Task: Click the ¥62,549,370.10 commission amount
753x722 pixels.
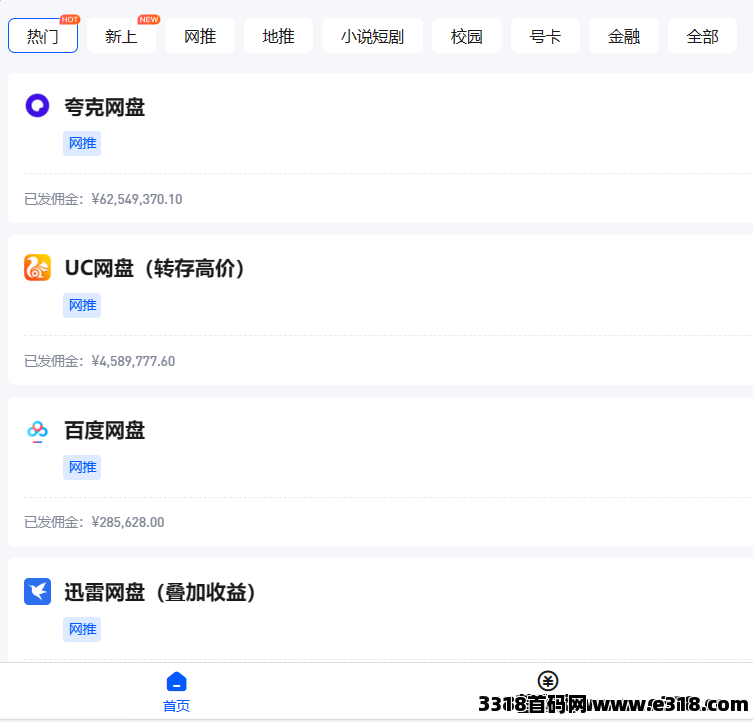Action: coord(137,199)
